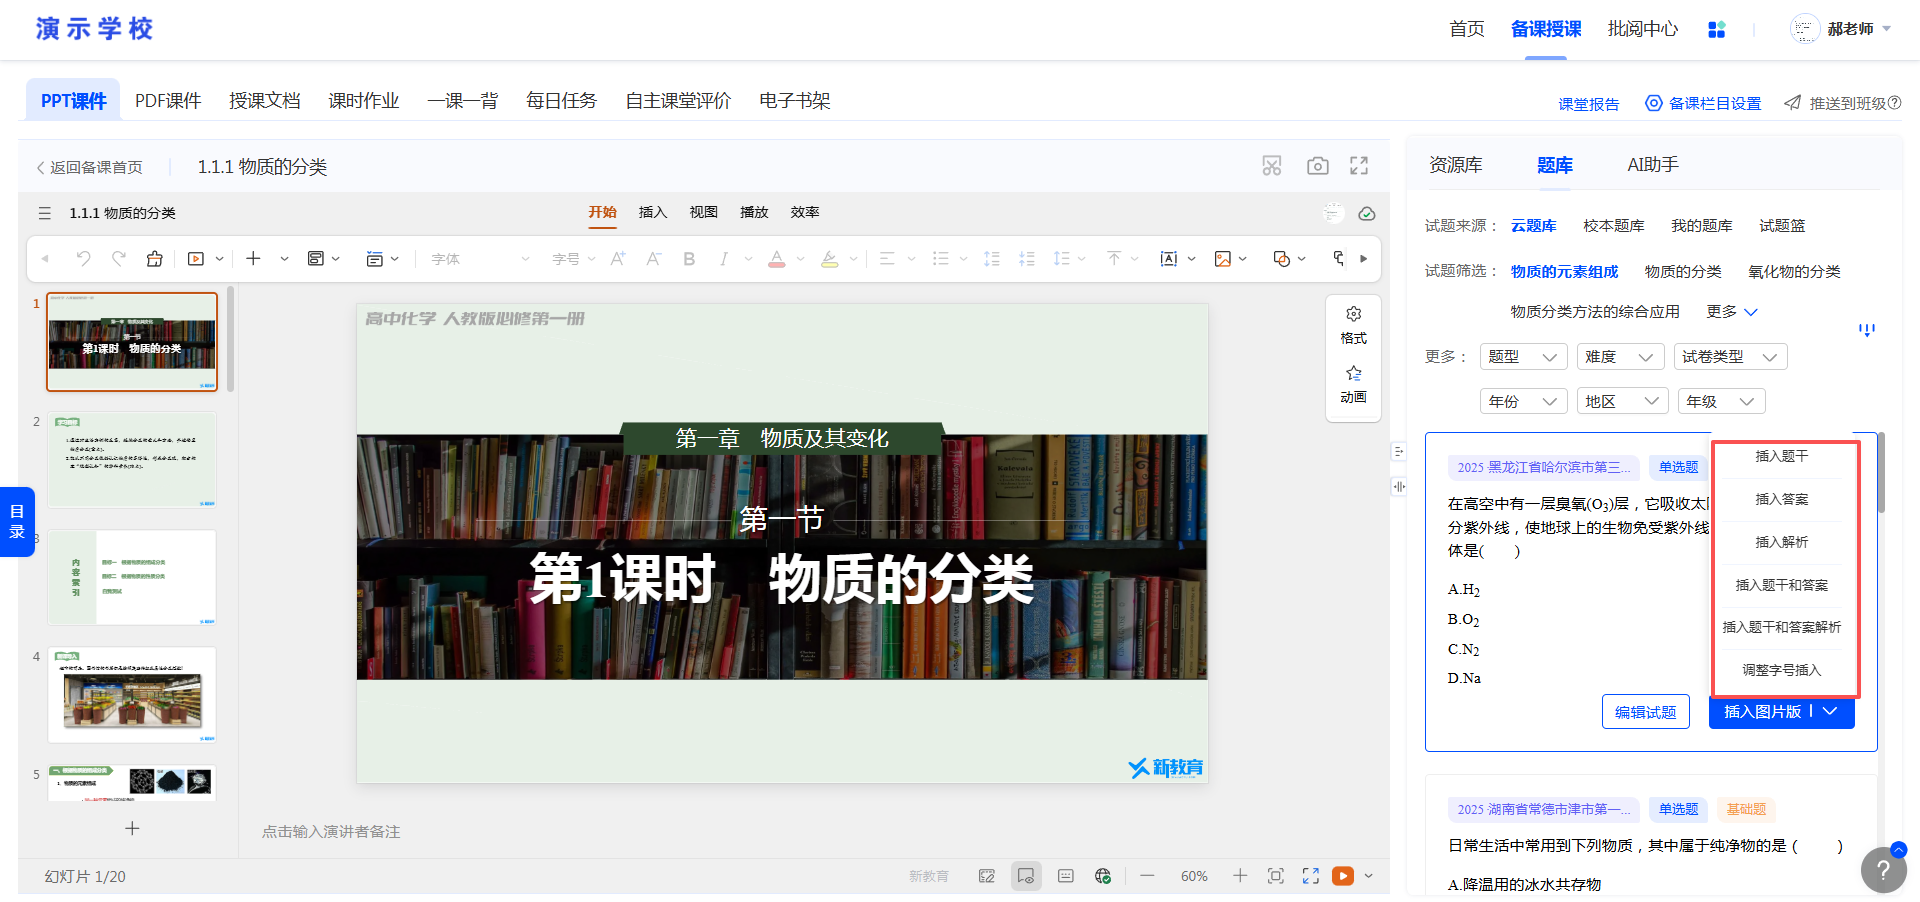
Task: Toggle the hamburger outline menu icon
Action: pyautogui.click(x=45, y=213)
